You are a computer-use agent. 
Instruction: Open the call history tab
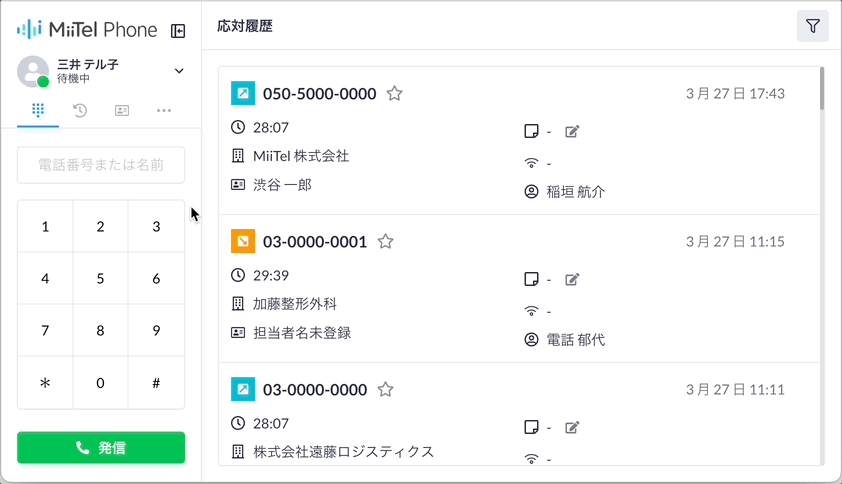pyautogui.click(x=80, y=111)
